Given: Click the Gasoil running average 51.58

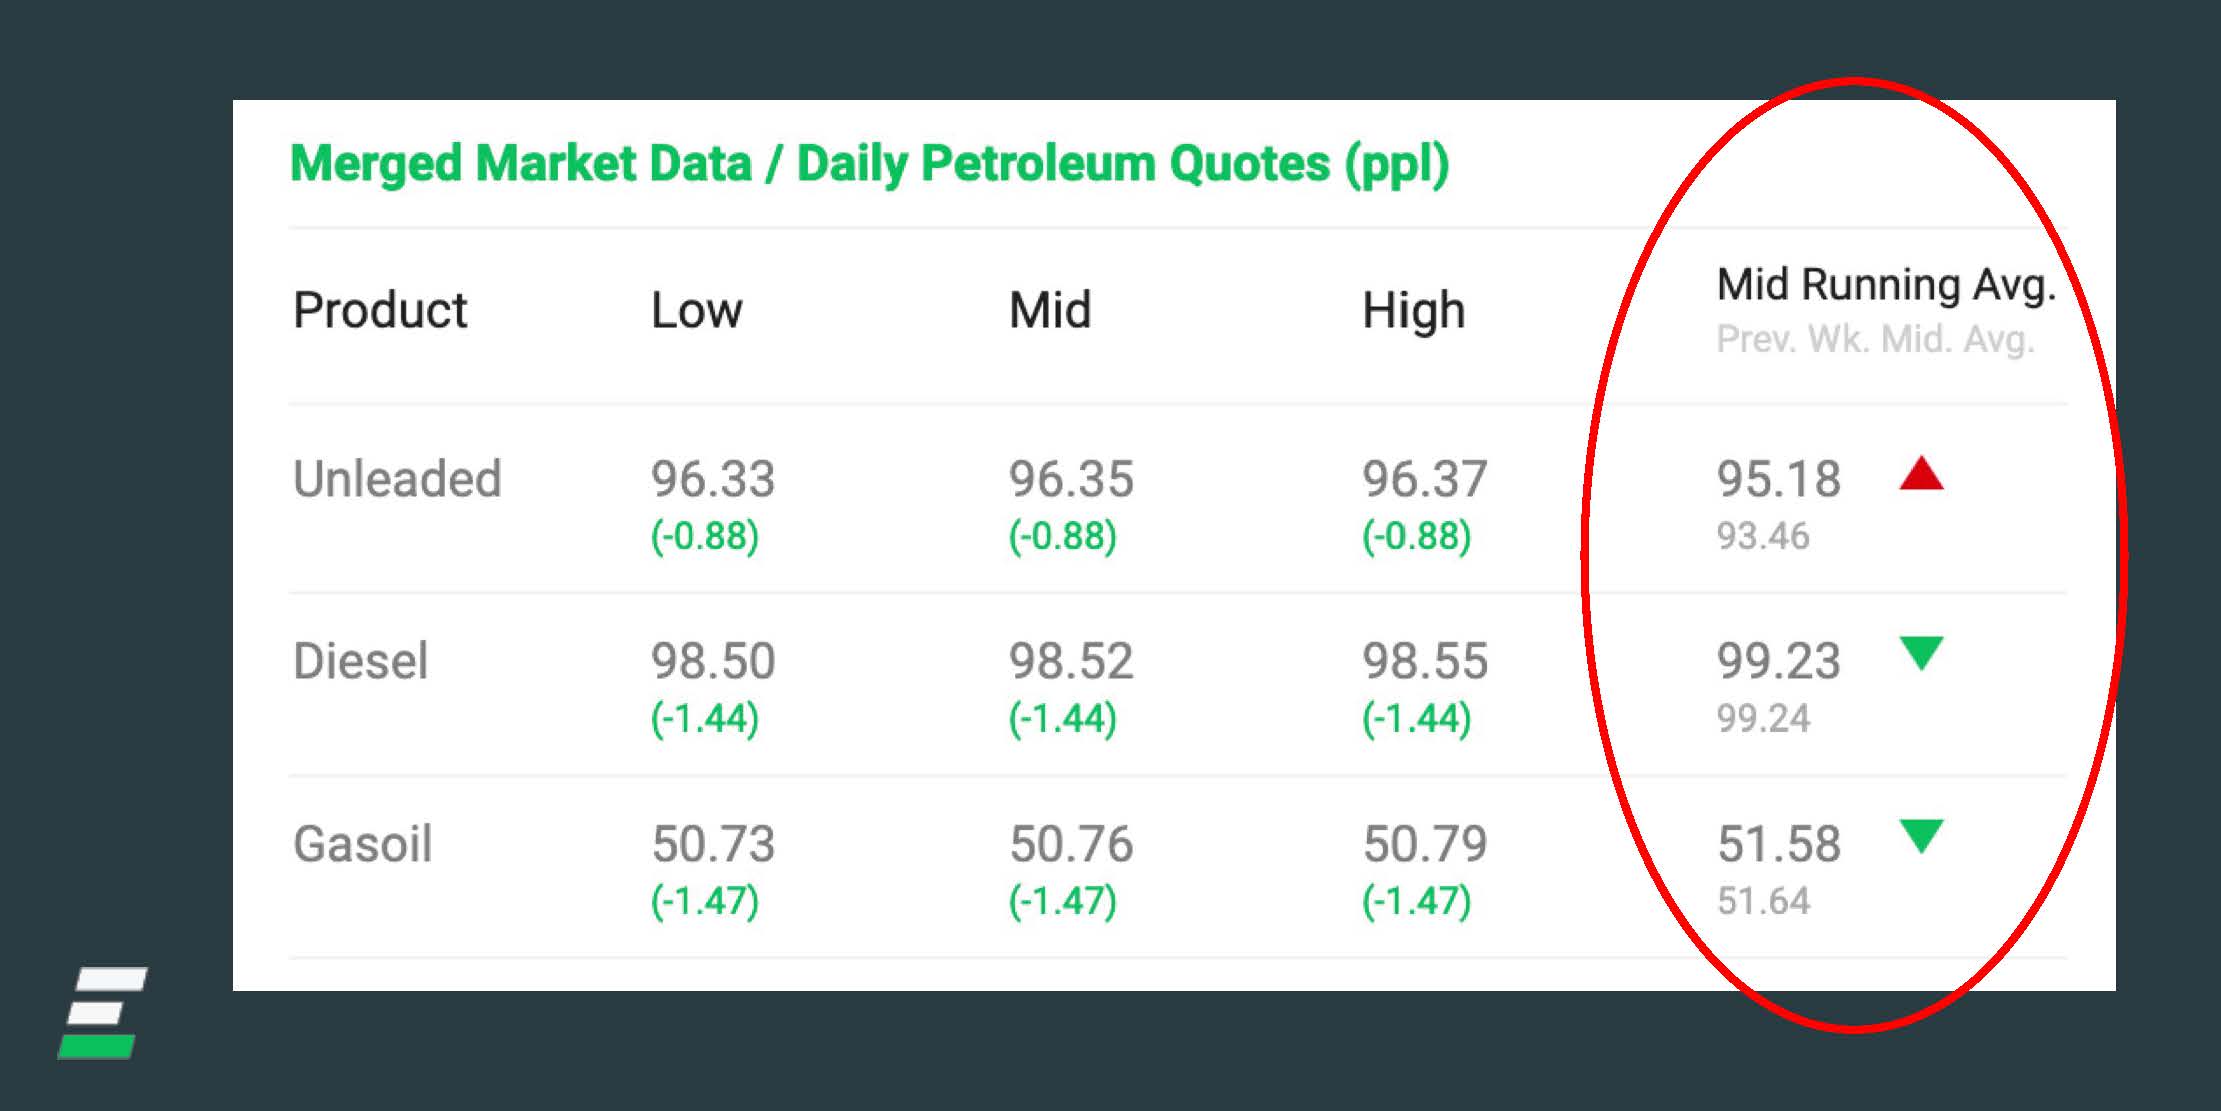Looking at the screenshot, I should (1778, 844).
